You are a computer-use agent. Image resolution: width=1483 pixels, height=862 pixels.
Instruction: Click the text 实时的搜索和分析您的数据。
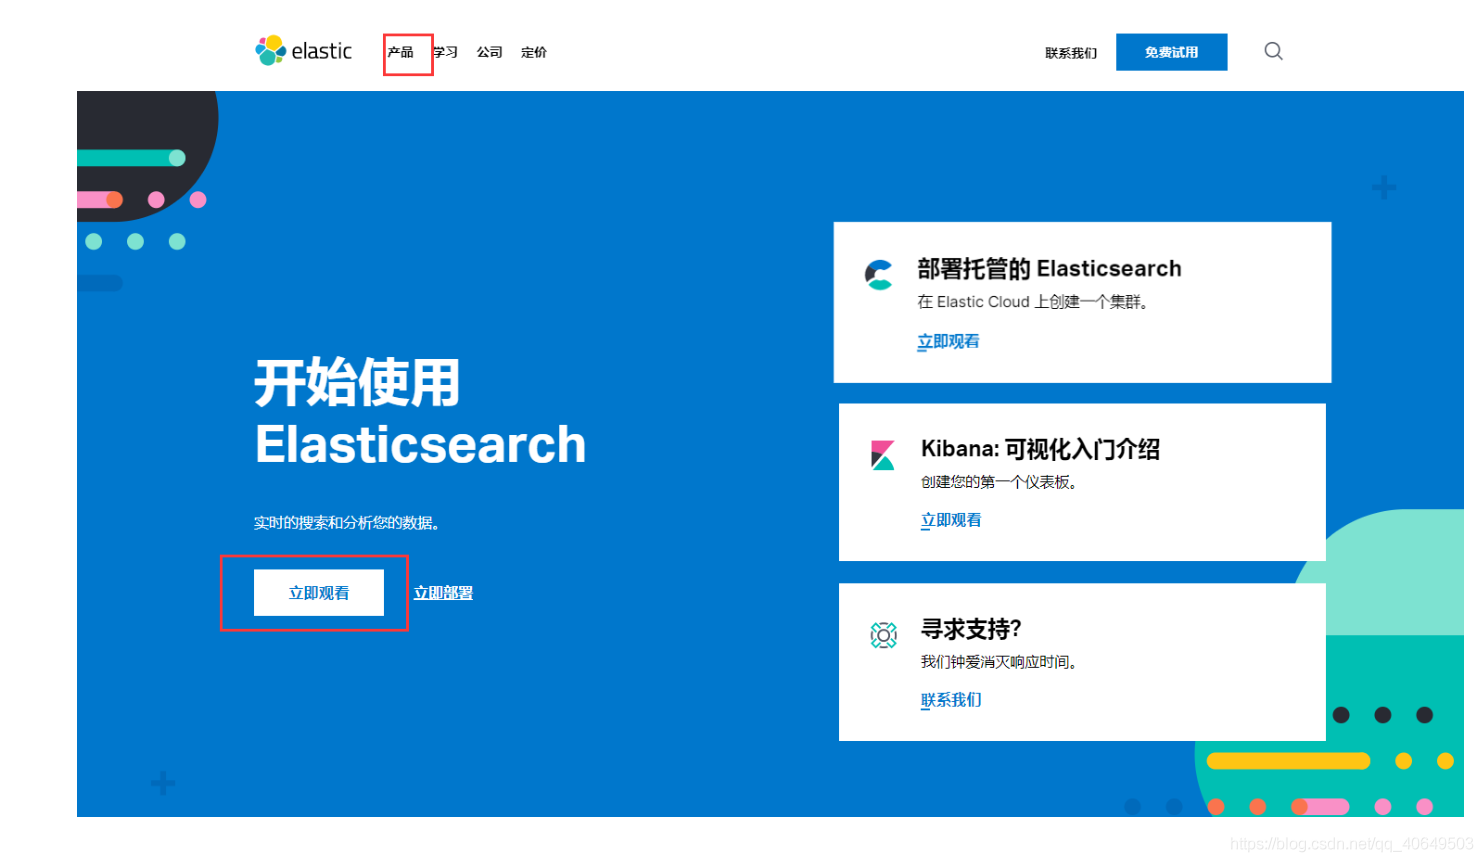(x=347, y=523)
